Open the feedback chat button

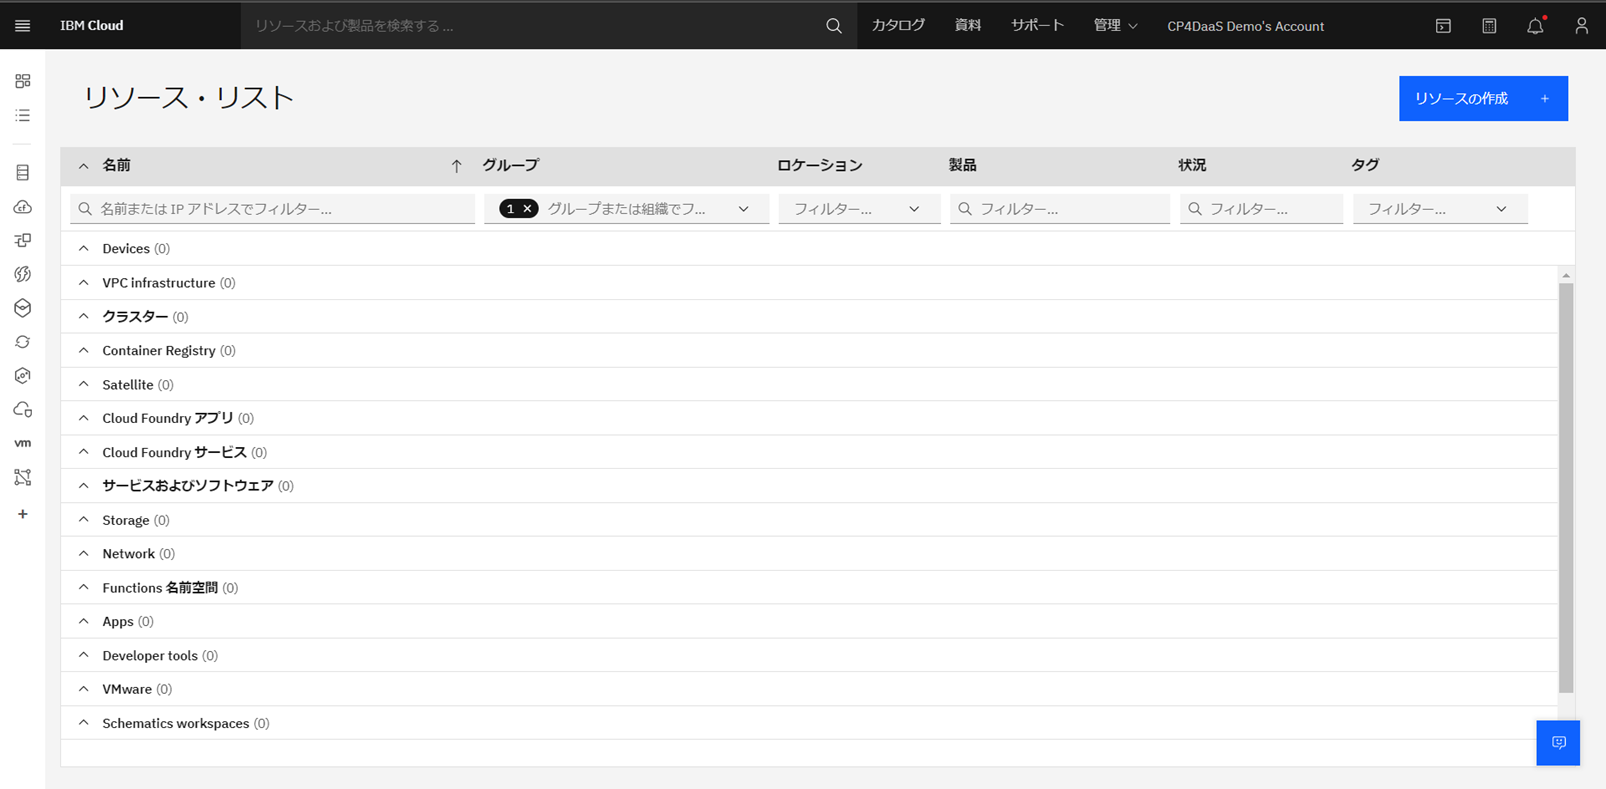[1558, 743]
